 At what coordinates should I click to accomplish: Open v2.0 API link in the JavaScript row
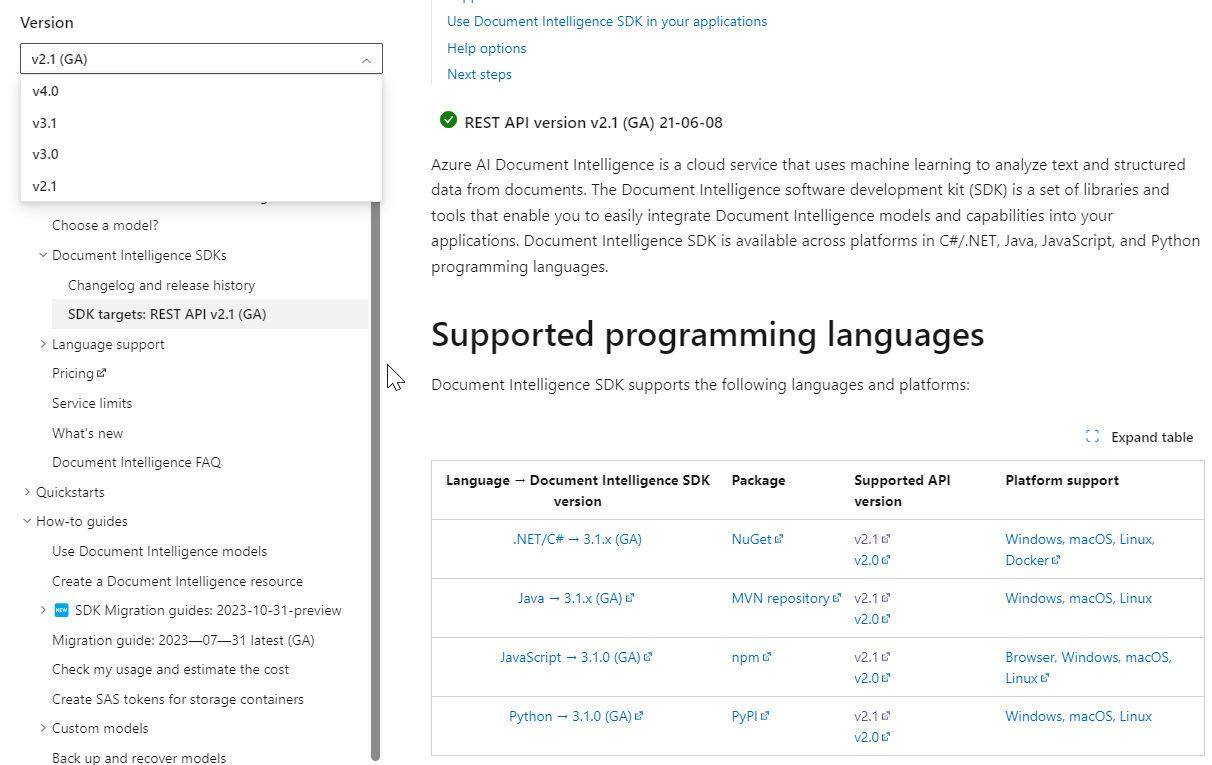pyautogui.click(x=872, y=678)
